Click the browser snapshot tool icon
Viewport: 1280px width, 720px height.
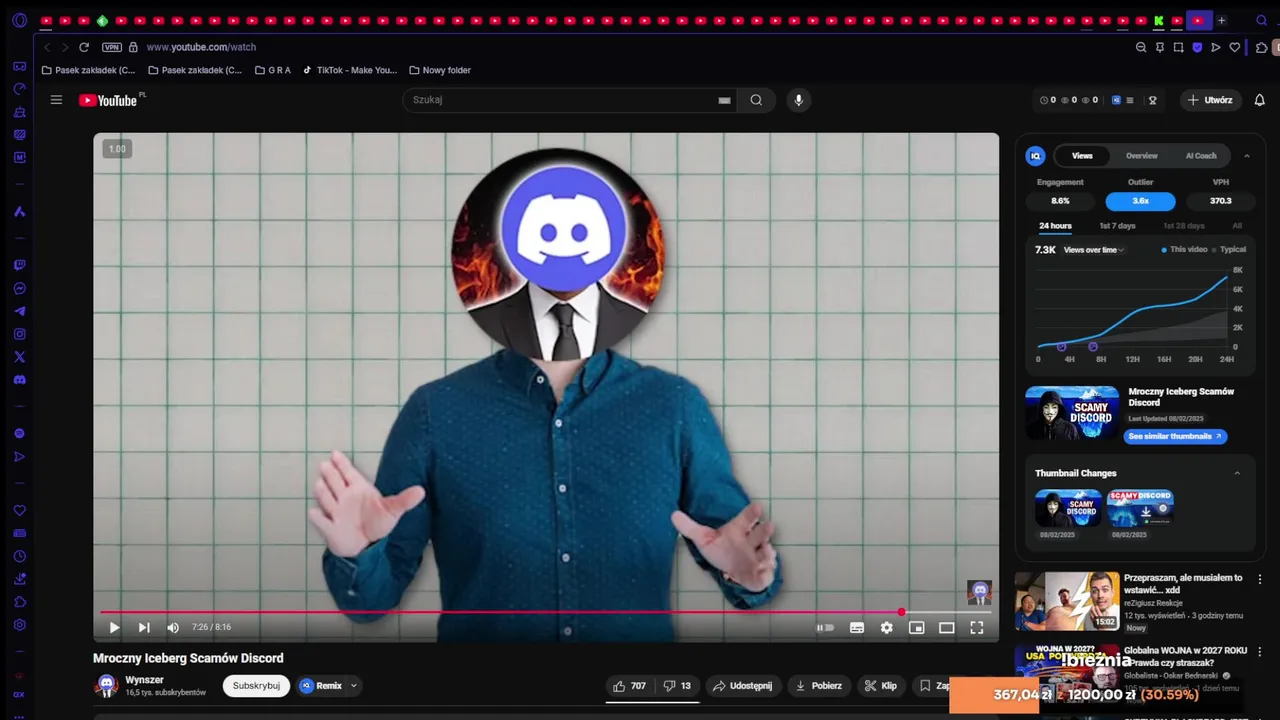(x=1179, y=47)
